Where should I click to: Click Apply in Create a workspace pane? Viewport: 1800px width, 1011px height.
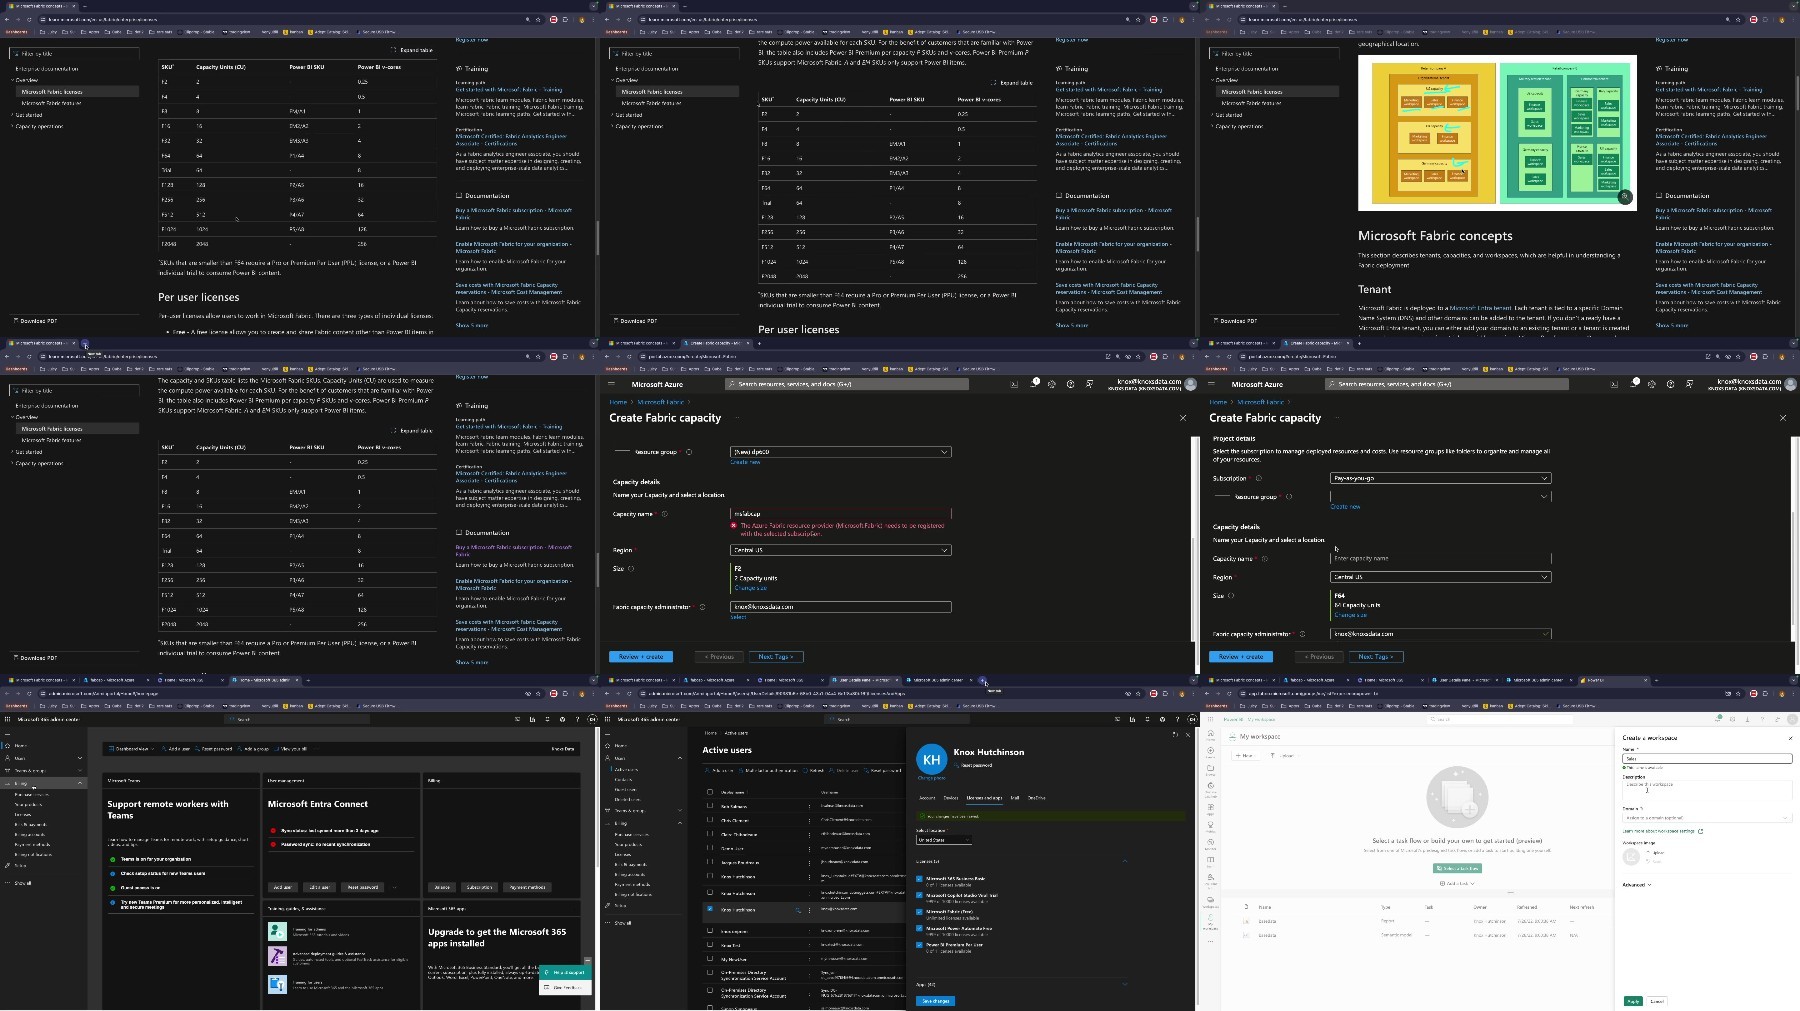click(x=1633, y=1001)
